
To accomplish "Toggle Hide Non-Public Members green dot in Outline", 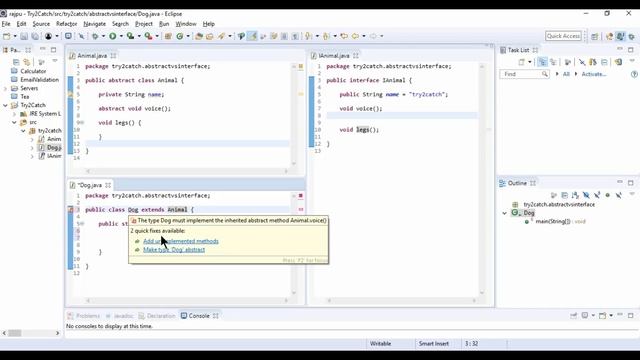I will (608, 196).
